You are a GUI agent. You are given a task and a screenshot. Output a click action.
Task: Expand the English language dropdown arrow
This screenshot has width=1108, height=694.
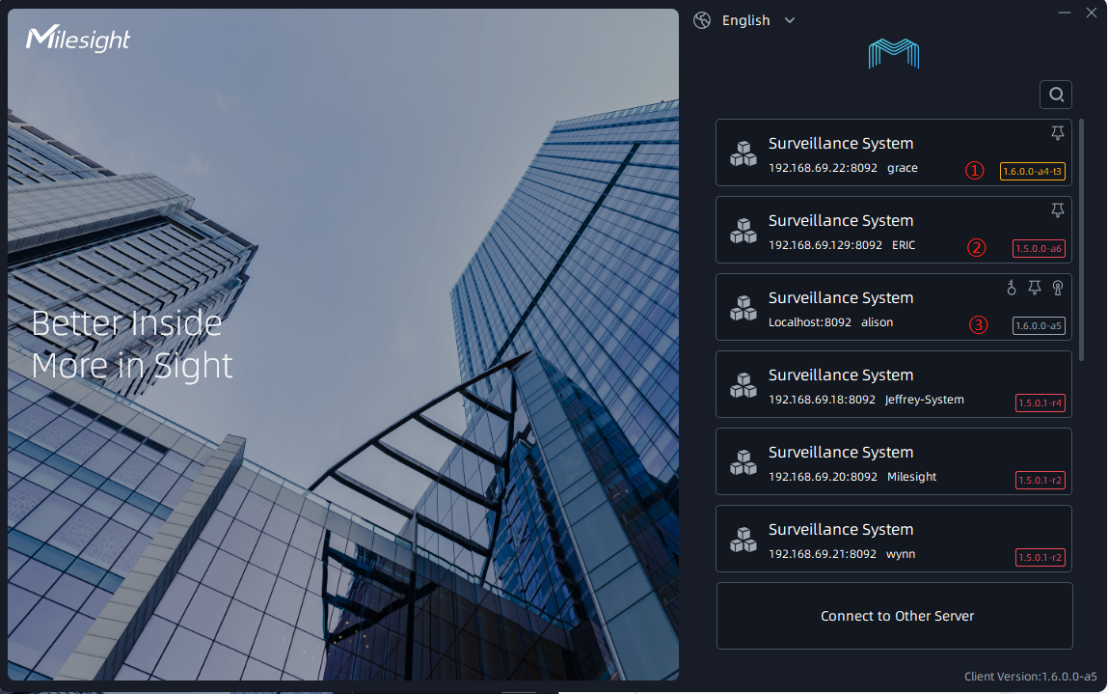click(789, 20)
